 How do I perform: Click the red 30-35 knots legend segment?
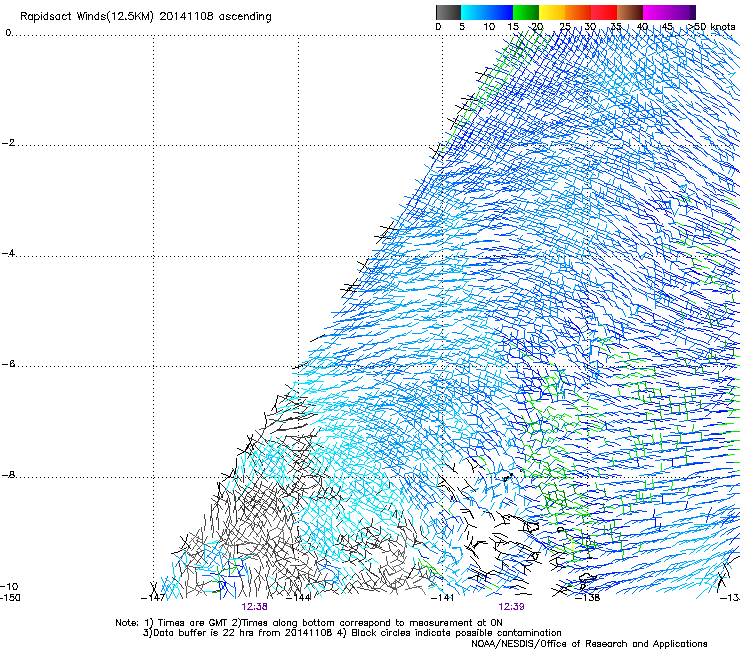tap(604, 12)
